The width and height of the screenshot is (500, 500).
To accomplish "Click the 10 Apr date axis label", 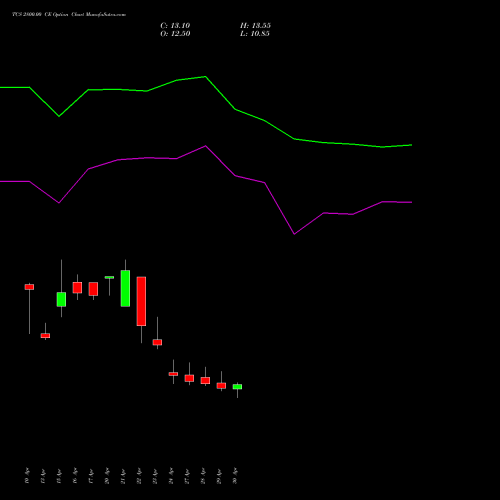I will pyautogui.click(x=27, y=476).
